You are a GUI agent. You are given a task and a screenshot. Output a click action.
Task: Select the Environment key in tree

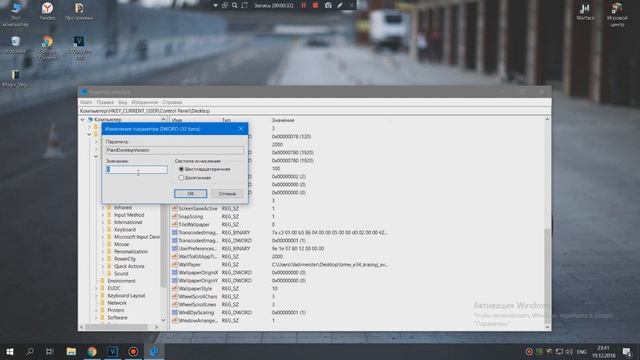pos(121,281)
